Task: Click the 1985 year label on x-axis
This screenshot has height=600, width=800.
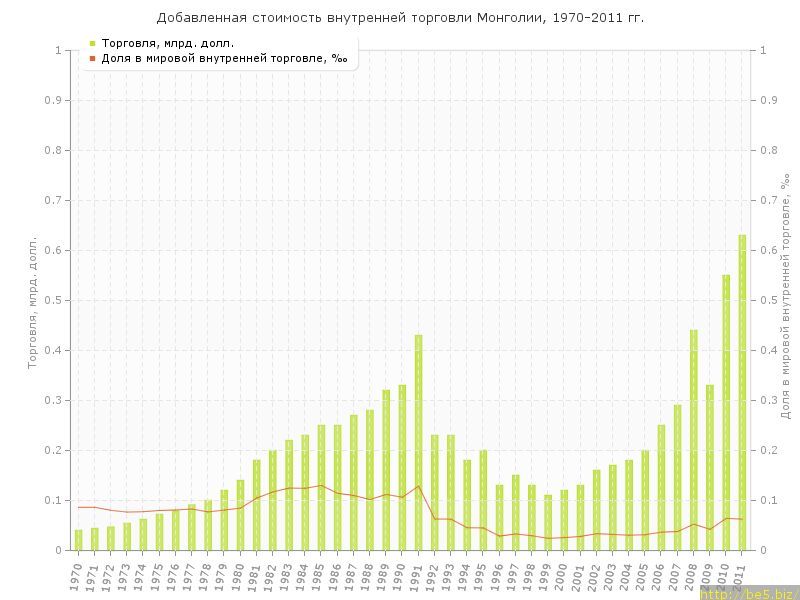Action: (x=319, y=577)
